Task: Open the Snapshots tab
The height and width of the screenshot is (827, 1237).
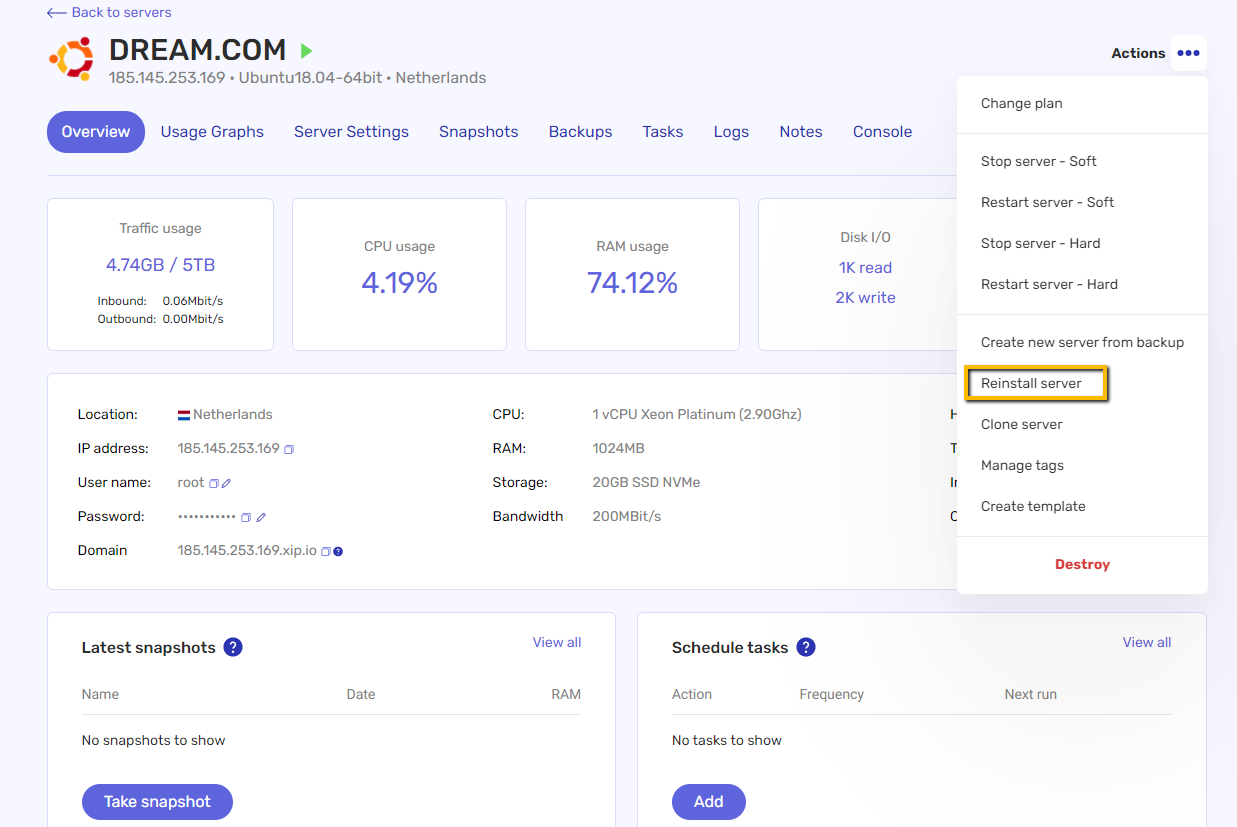Action: 478,132
